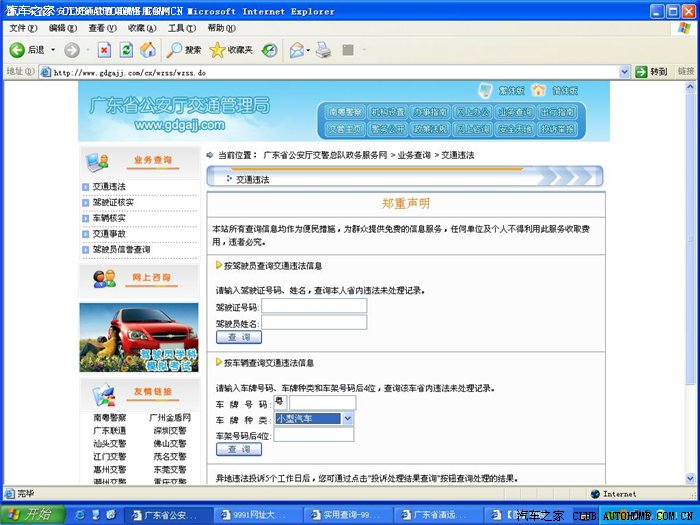This screenshot has height=525, width=700.
Task: Click the Refresh page icon
Action: pos(126,49)
